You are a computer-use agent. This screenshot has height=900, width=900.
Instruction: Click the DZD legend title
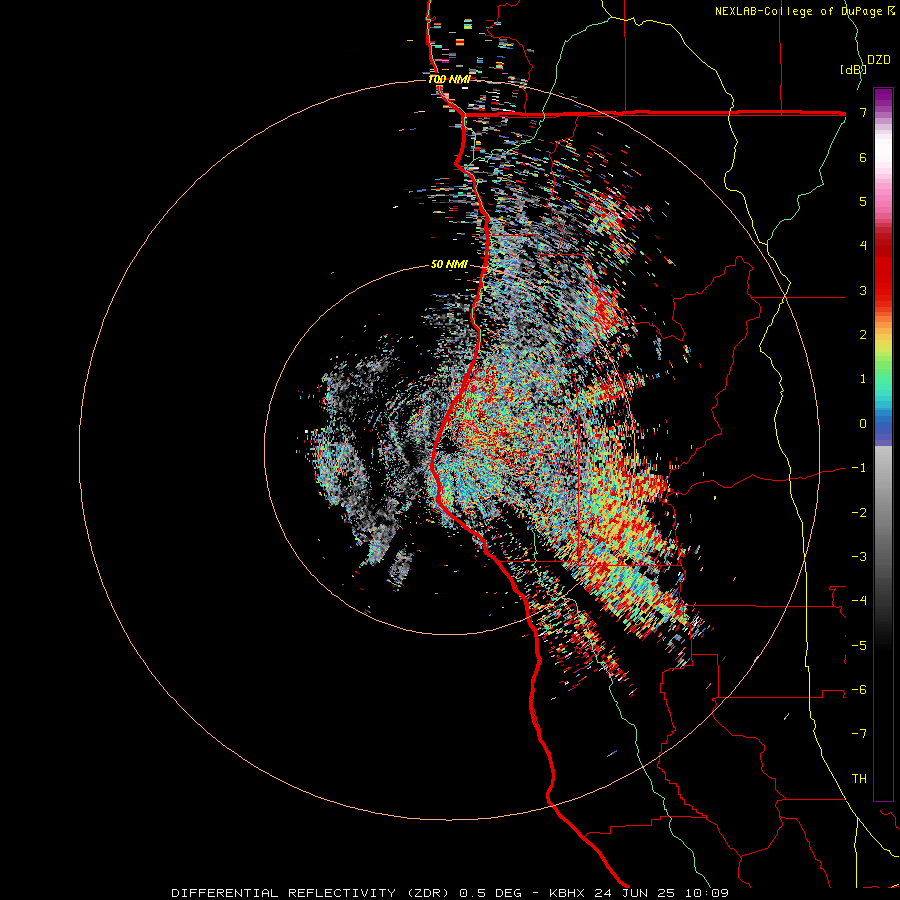click(x=879, y=60)
